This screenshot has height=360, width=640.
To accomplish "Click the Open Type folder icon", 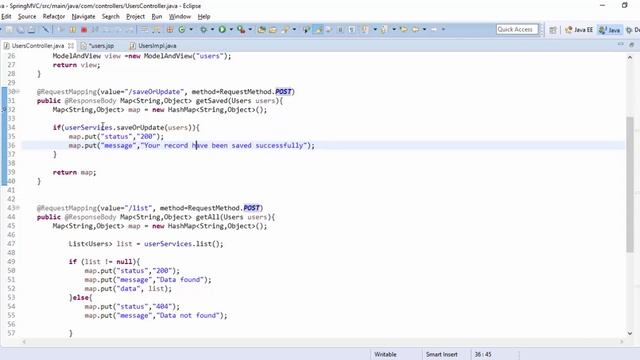I will [x=262, y=29].
